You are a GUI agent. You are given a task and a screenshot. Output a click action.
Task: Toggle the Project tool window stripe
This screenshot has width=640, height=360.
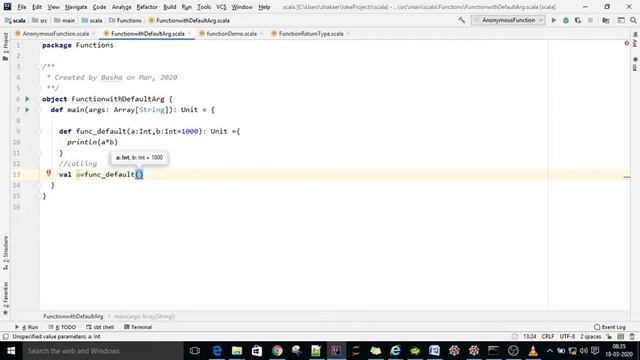(5, 47)
